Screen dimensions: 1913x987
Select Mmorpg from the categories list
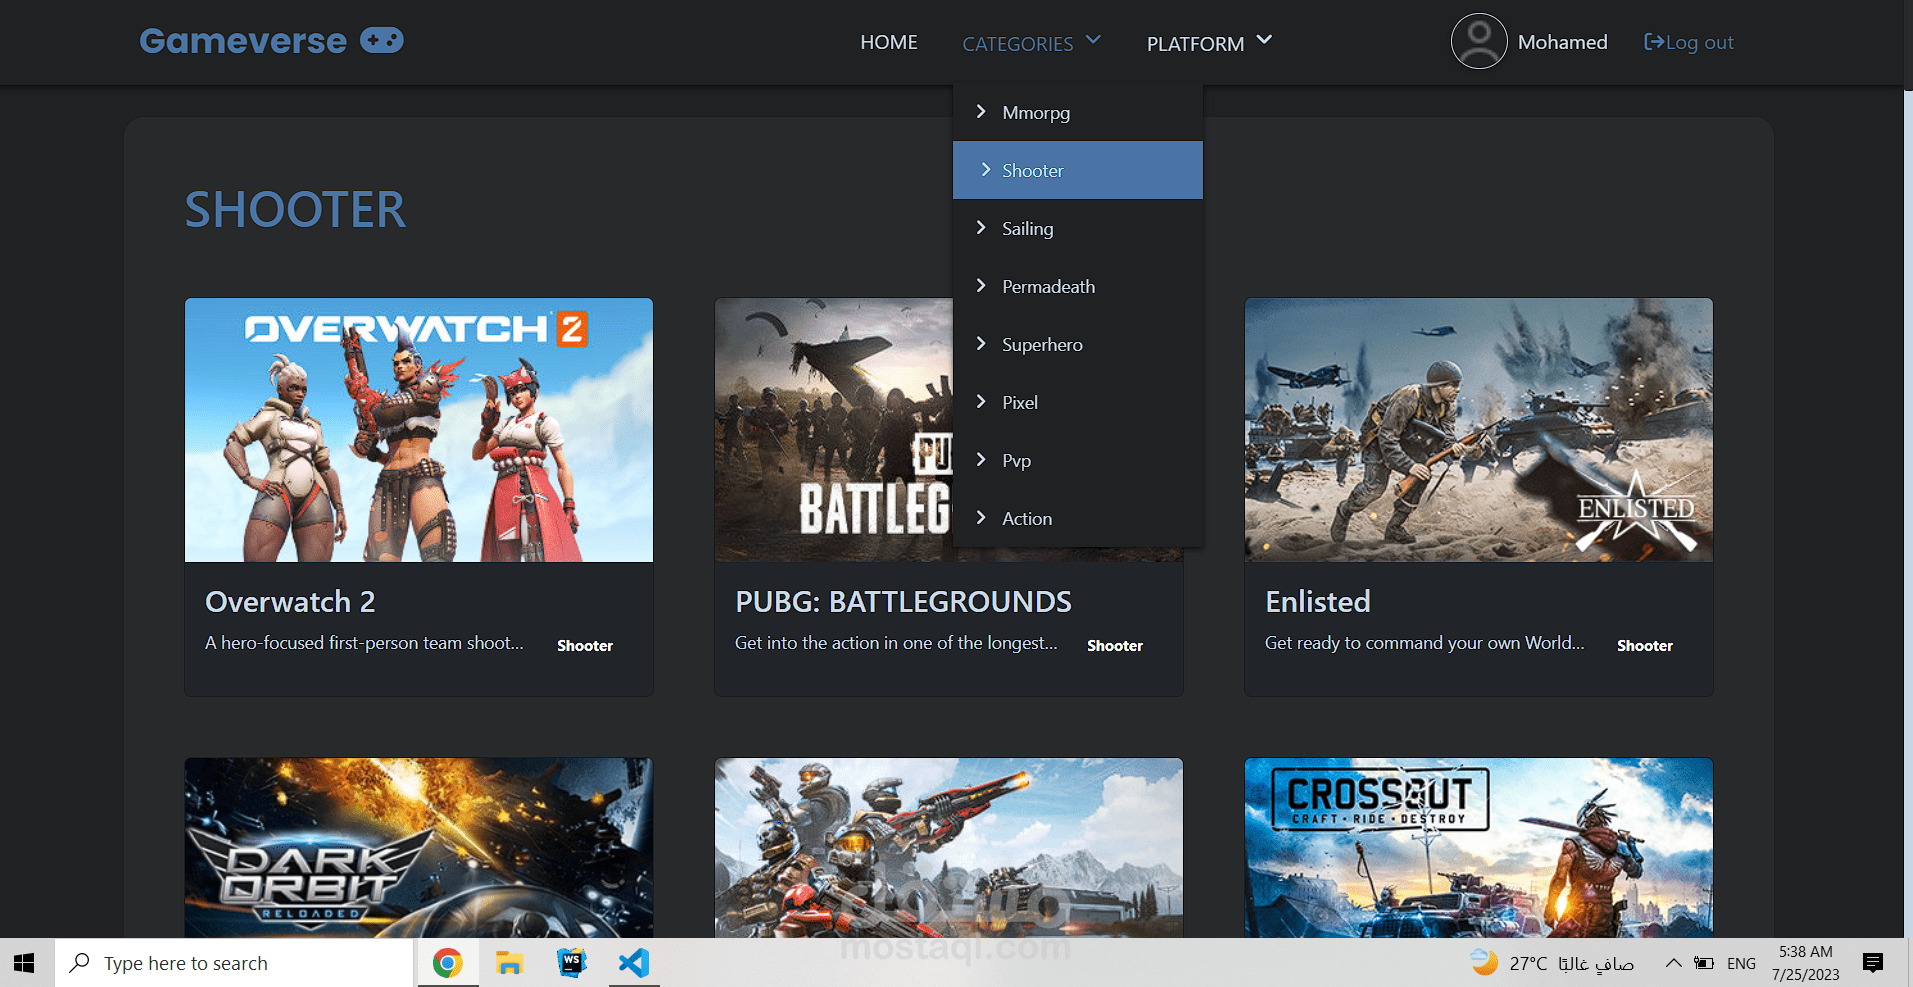pyautogui.click(x=1078, y=112)
